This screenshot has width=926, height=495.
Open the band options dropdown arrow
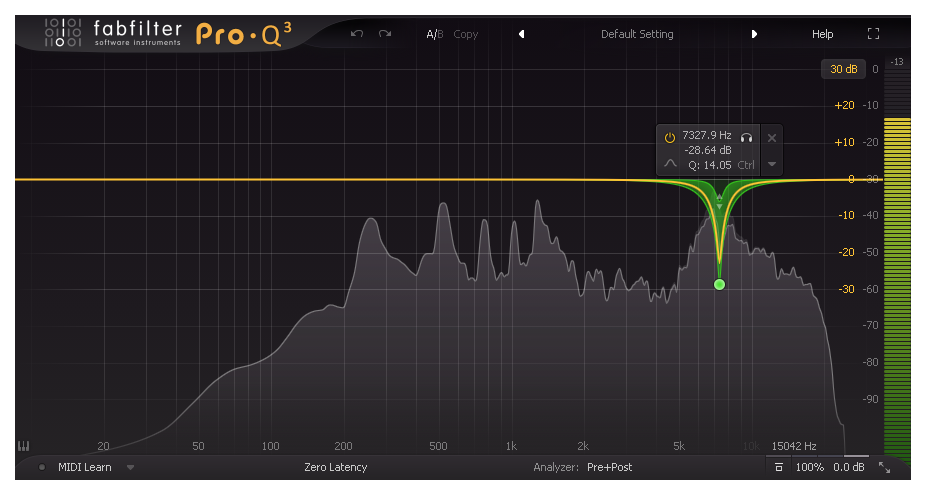click(772, 164)
